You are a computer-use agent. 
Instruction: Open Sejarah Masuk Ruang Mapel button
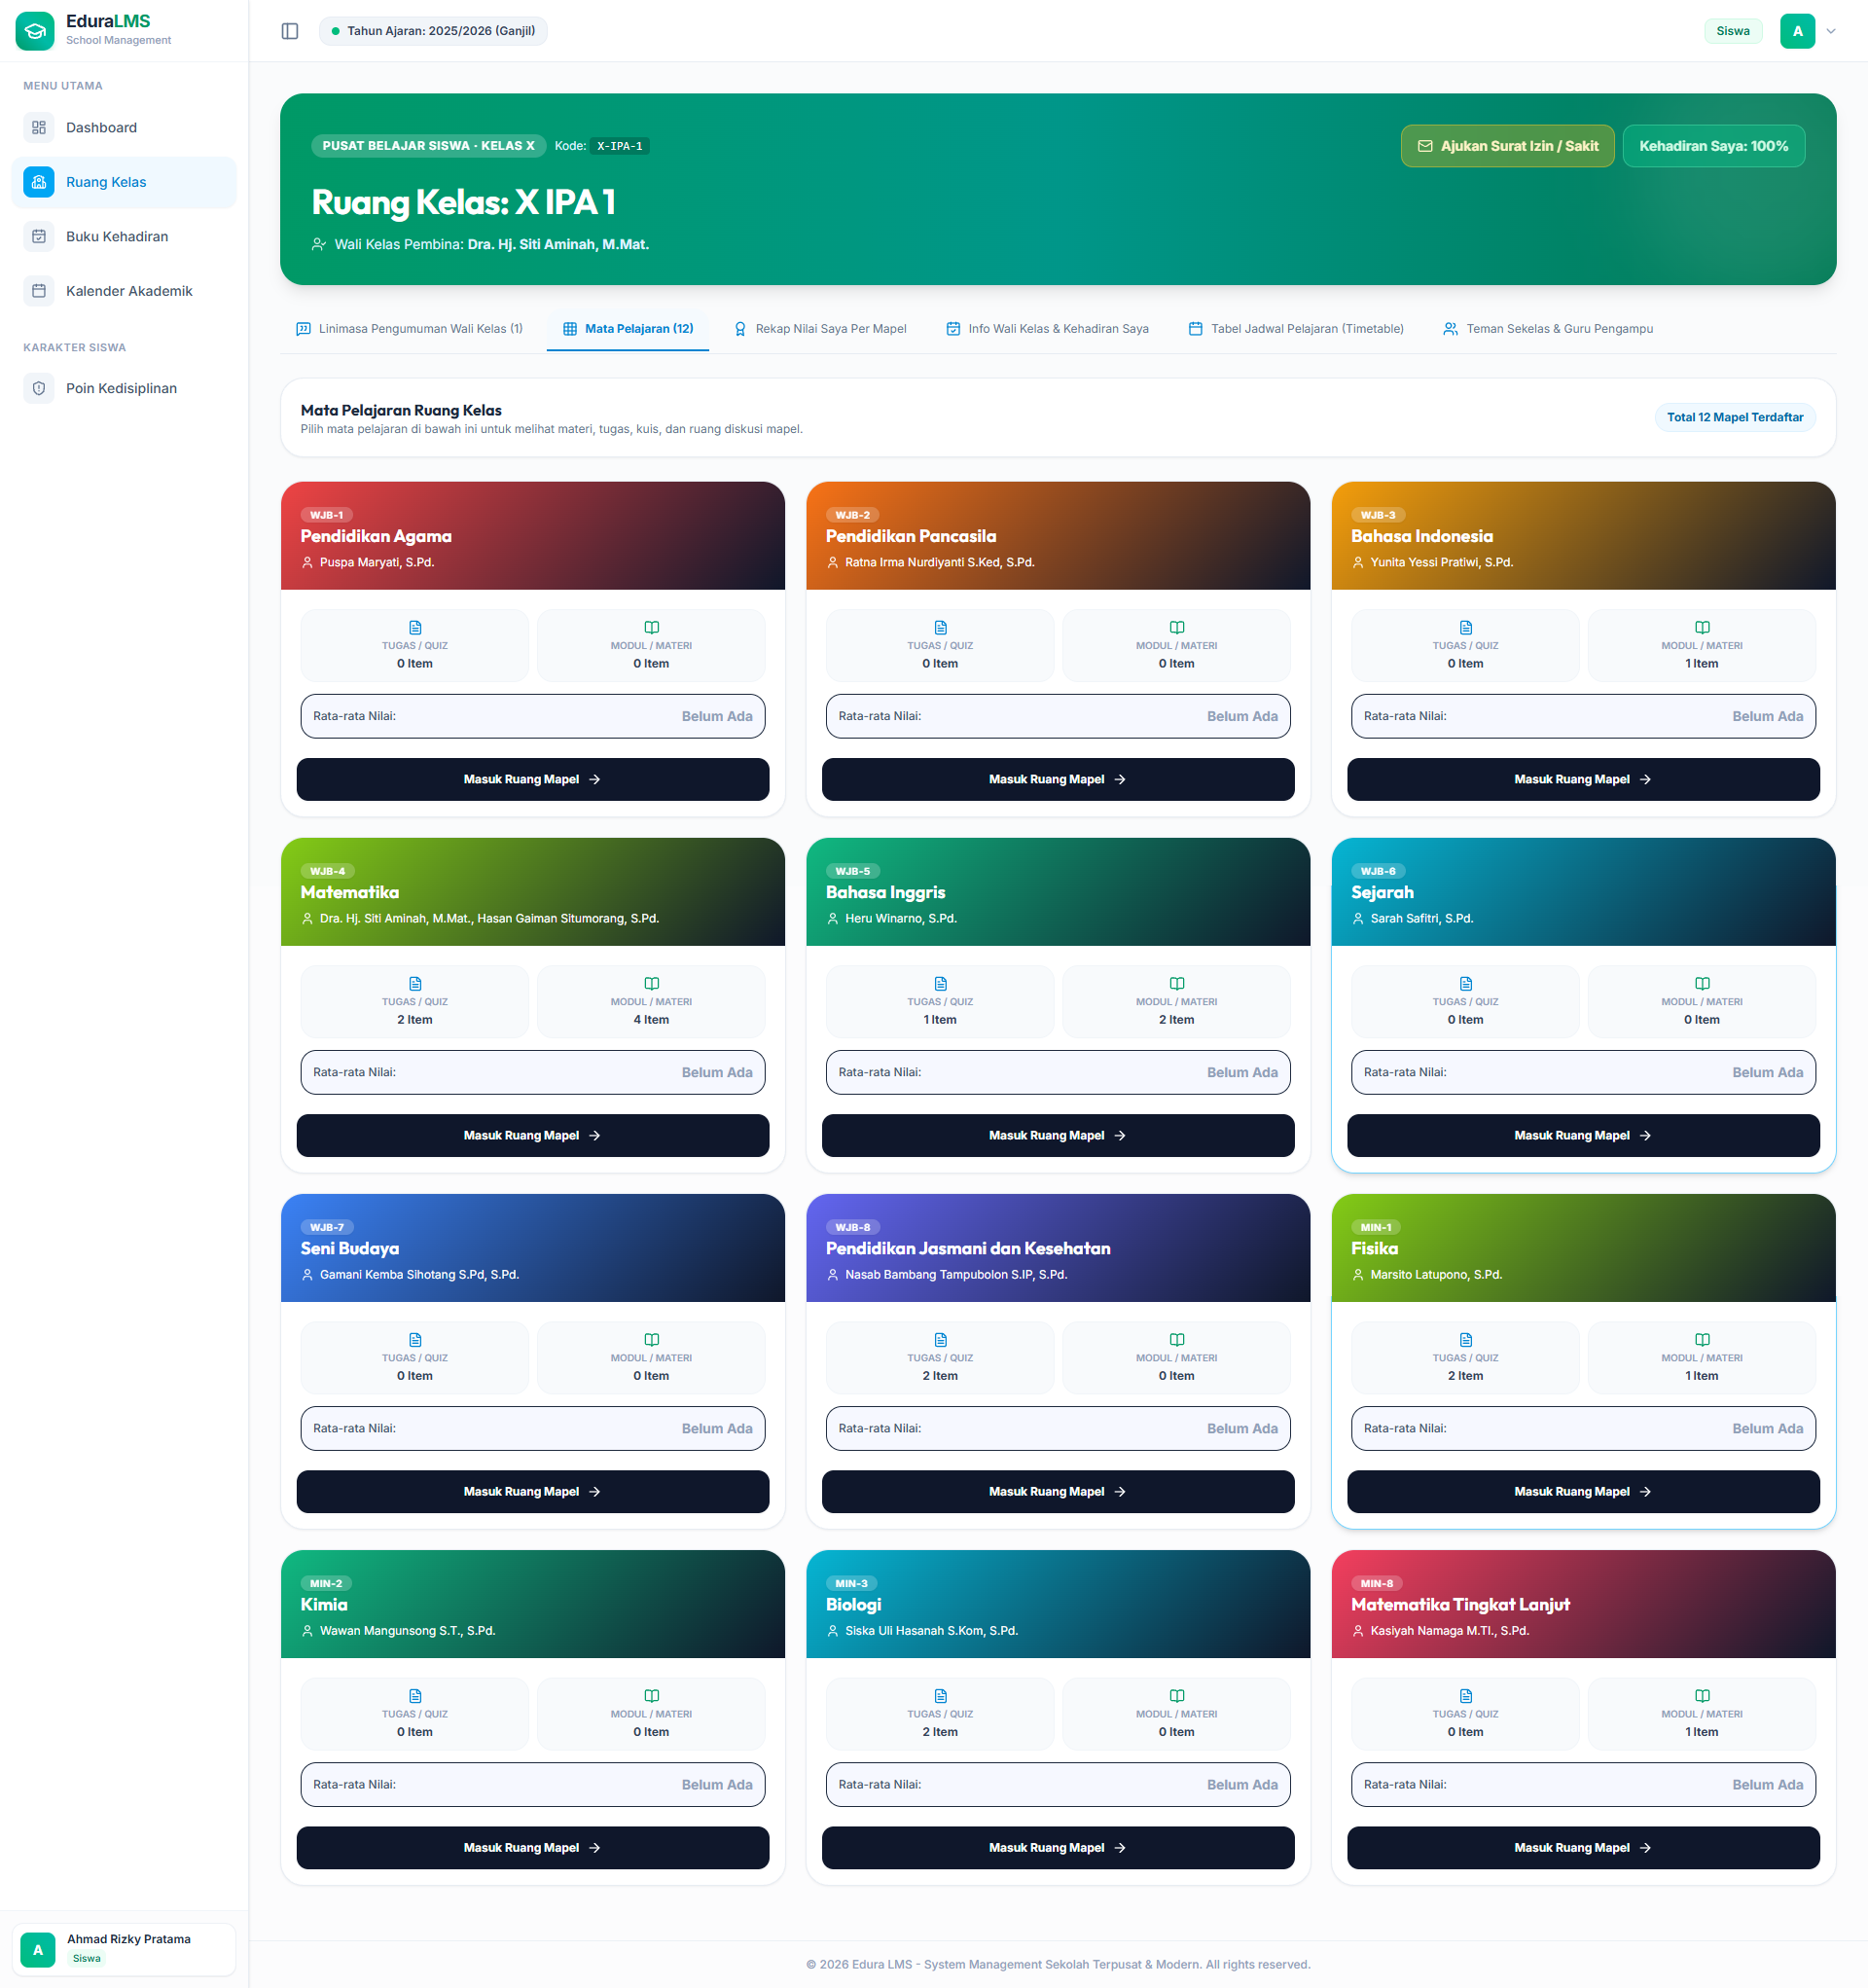1583,1135
